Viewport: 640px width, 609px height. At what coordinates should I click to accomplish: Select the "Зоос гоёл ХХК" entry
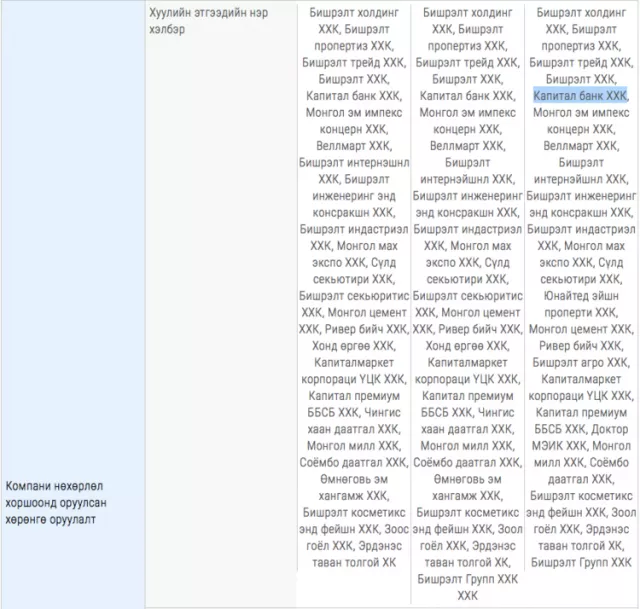pyautogui.click(x=353, y=538)
